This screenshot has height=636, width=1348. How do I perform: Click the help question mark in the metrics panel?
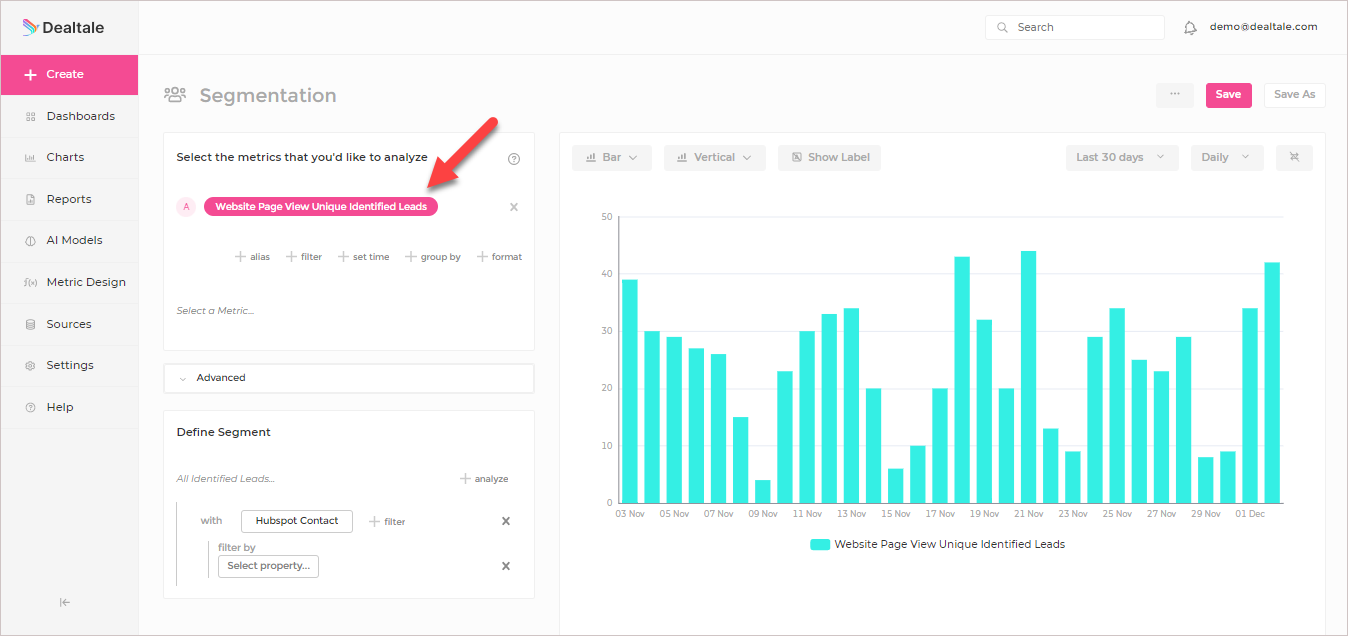(x=514, y=158)
